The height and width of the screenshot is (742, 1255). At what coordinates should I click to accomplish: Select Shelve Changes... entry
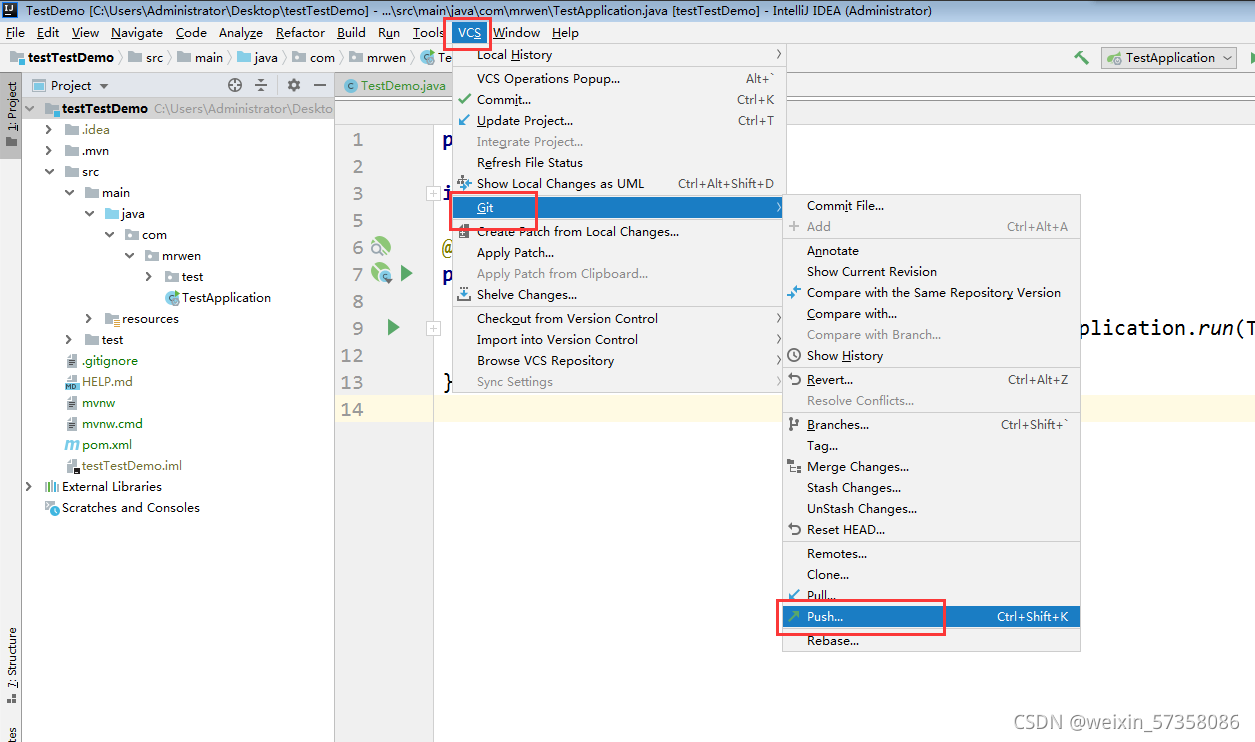[619, 295]
